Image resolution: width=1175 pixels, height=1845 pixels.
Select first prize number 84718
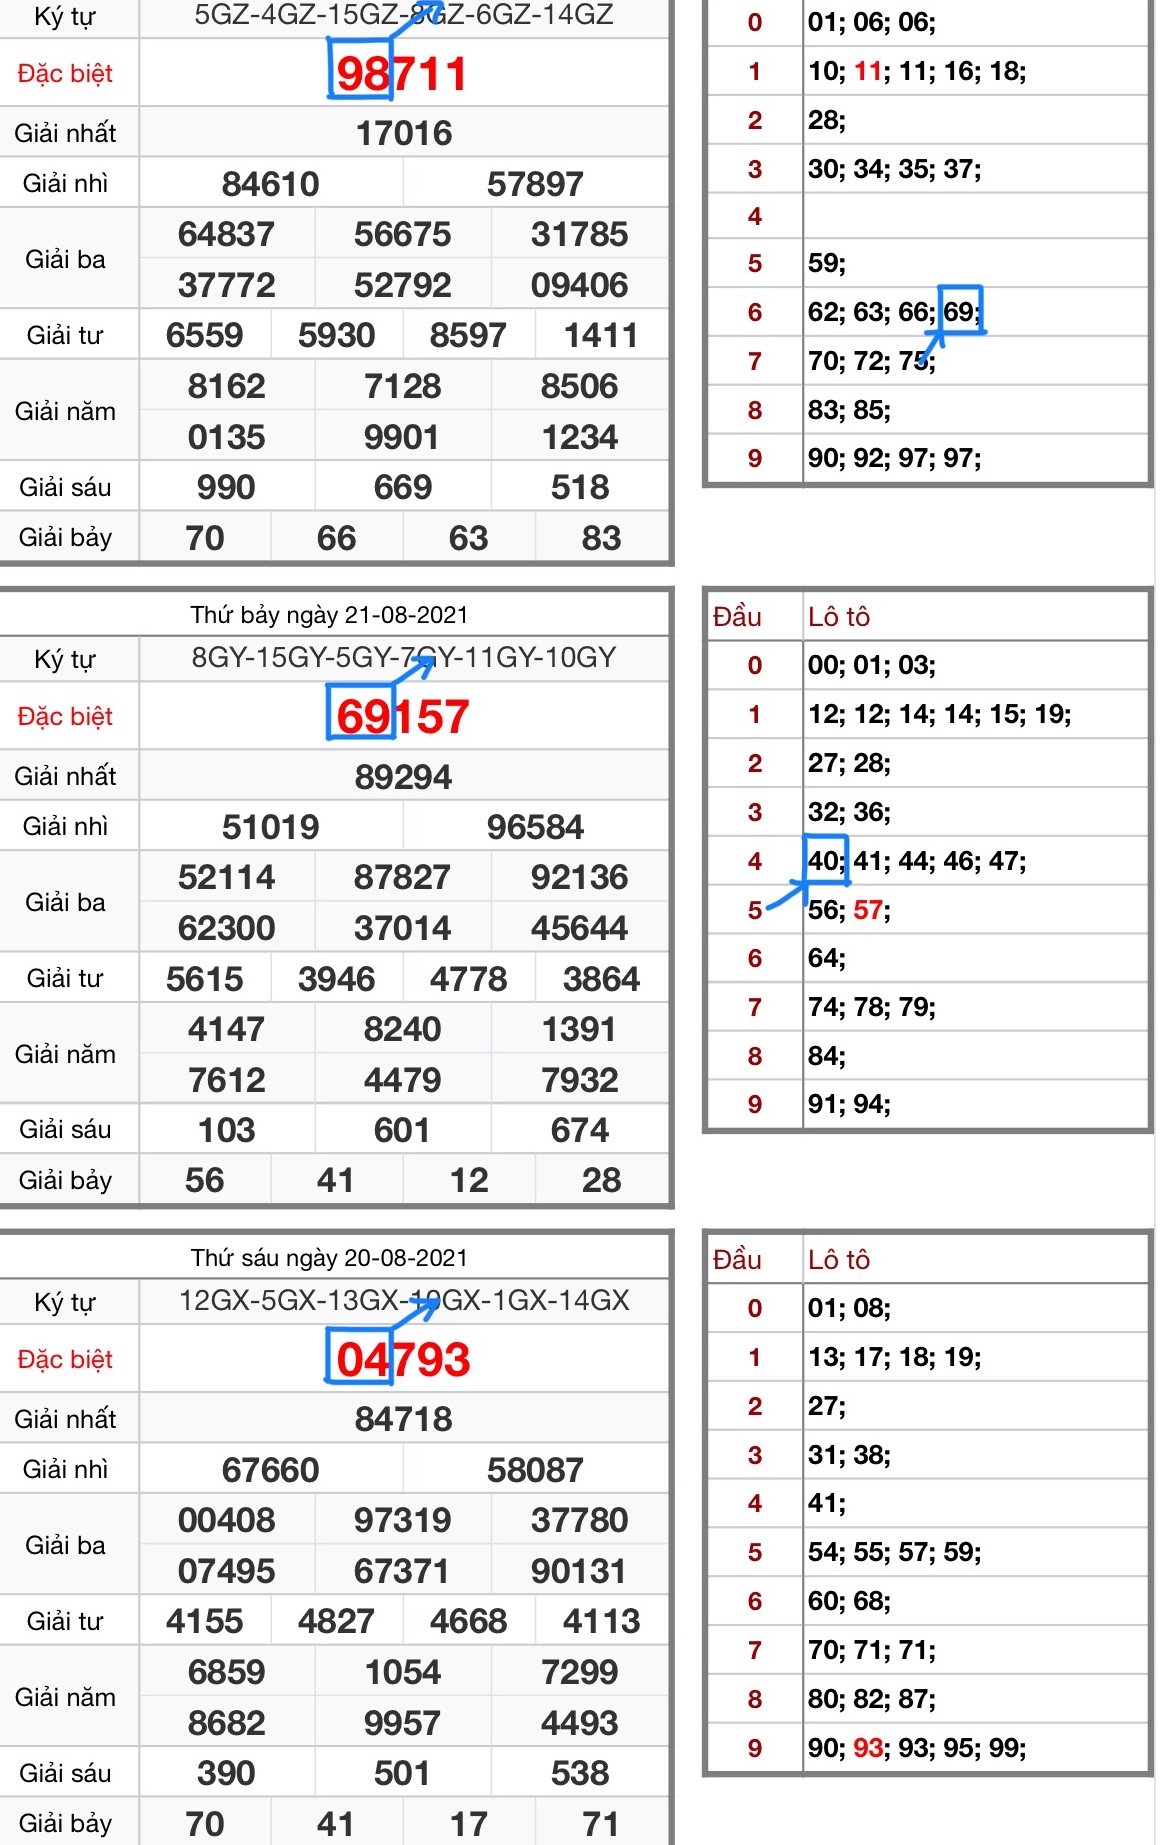coord(404,1419)
